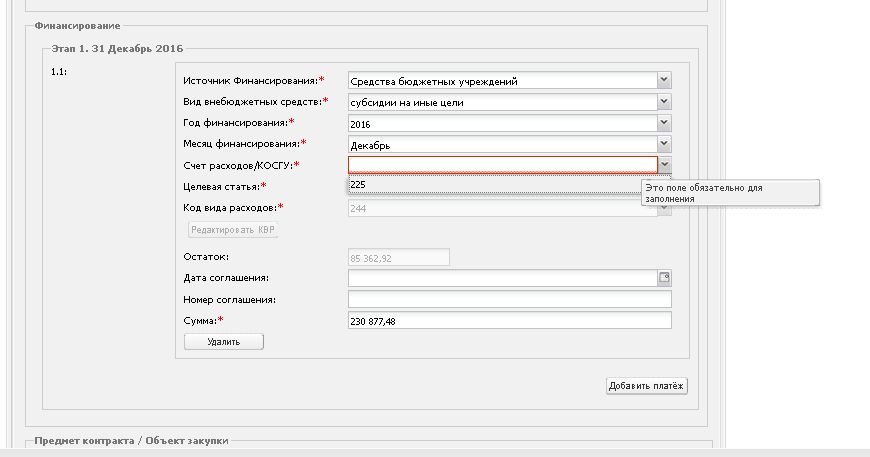Image resolution: width=870 pixels, height=457 pixels.
Task: Click Редактировать КВР button
Action: (x=232, y=230)
